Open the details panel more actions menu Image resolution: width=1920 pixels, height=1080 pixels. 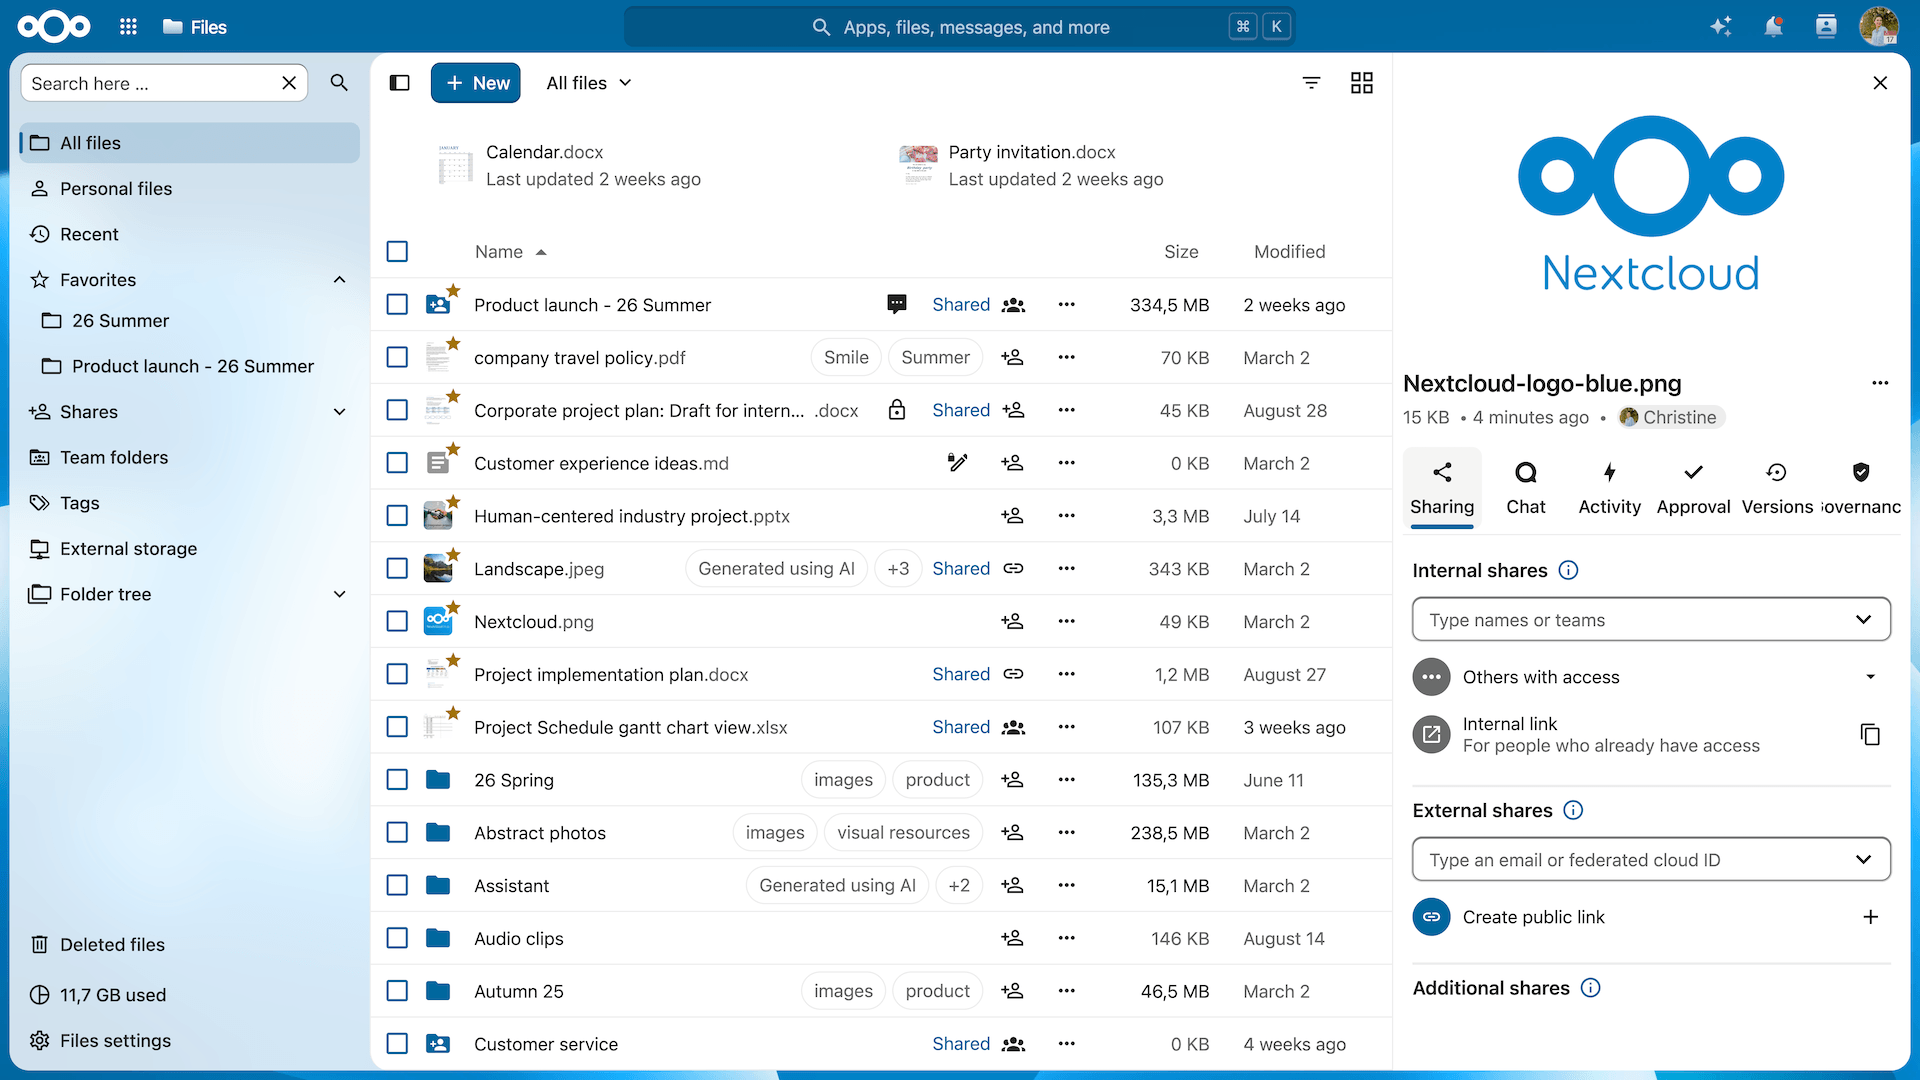pyautogui.click(x=1880, y=383)
